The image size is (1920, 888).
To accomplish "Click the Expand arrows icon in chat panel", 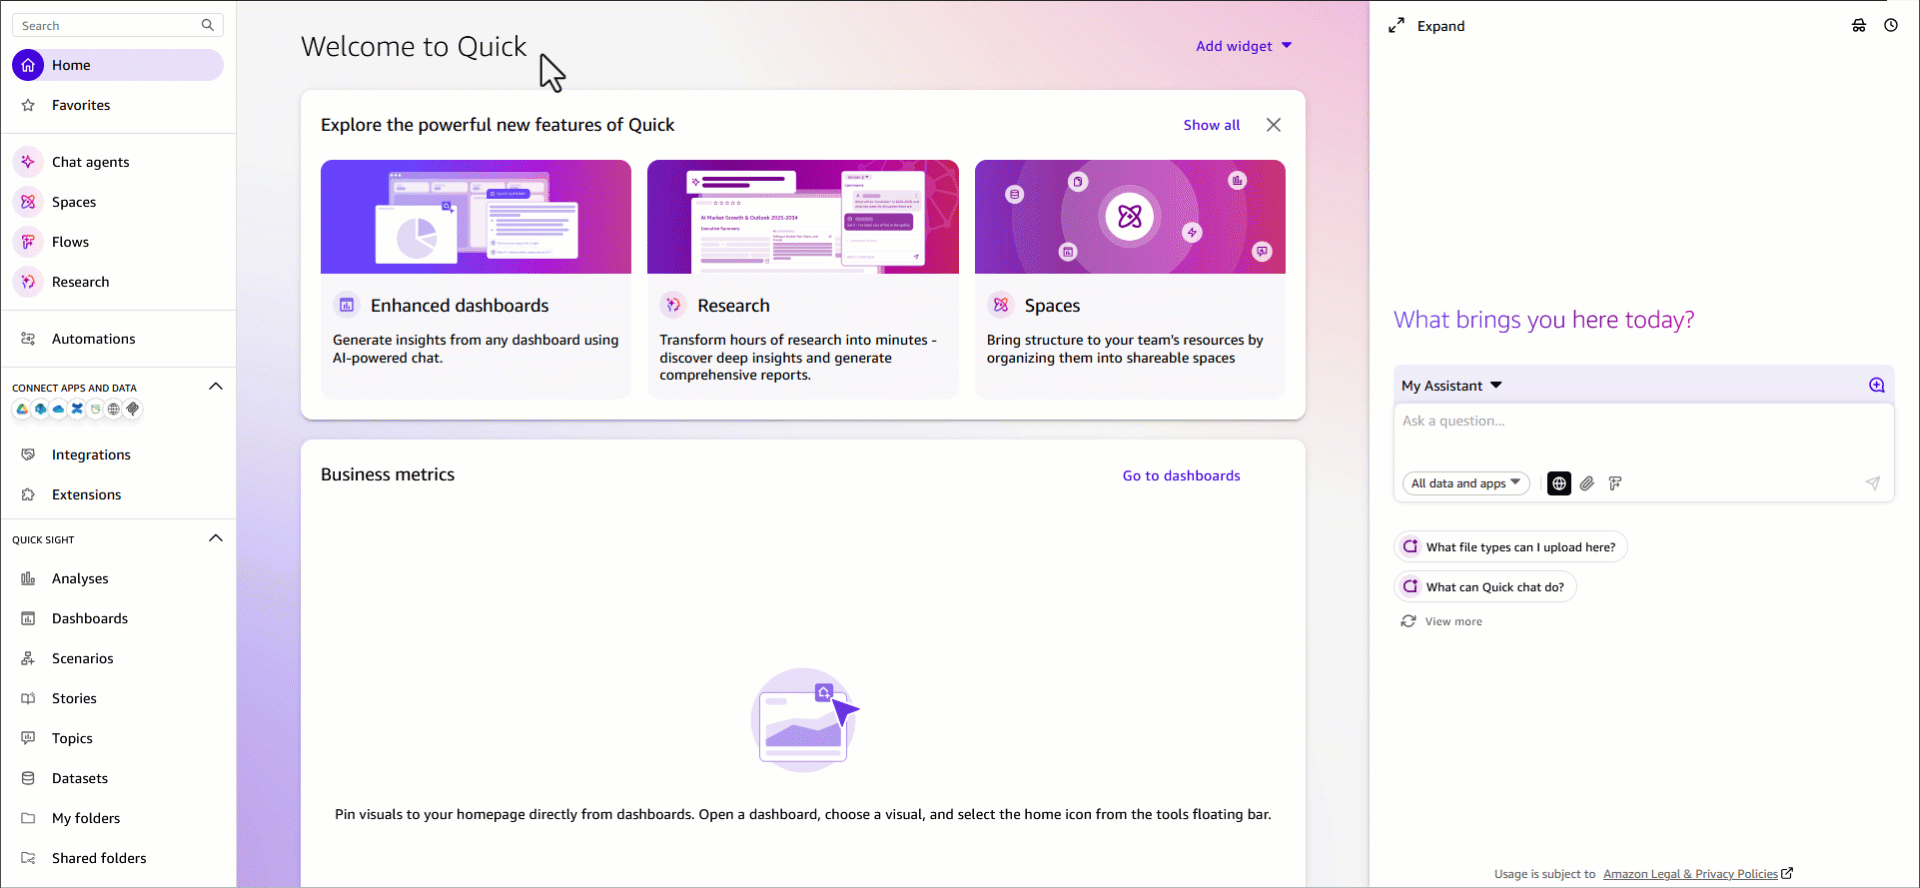I will tap(1397, 26).
